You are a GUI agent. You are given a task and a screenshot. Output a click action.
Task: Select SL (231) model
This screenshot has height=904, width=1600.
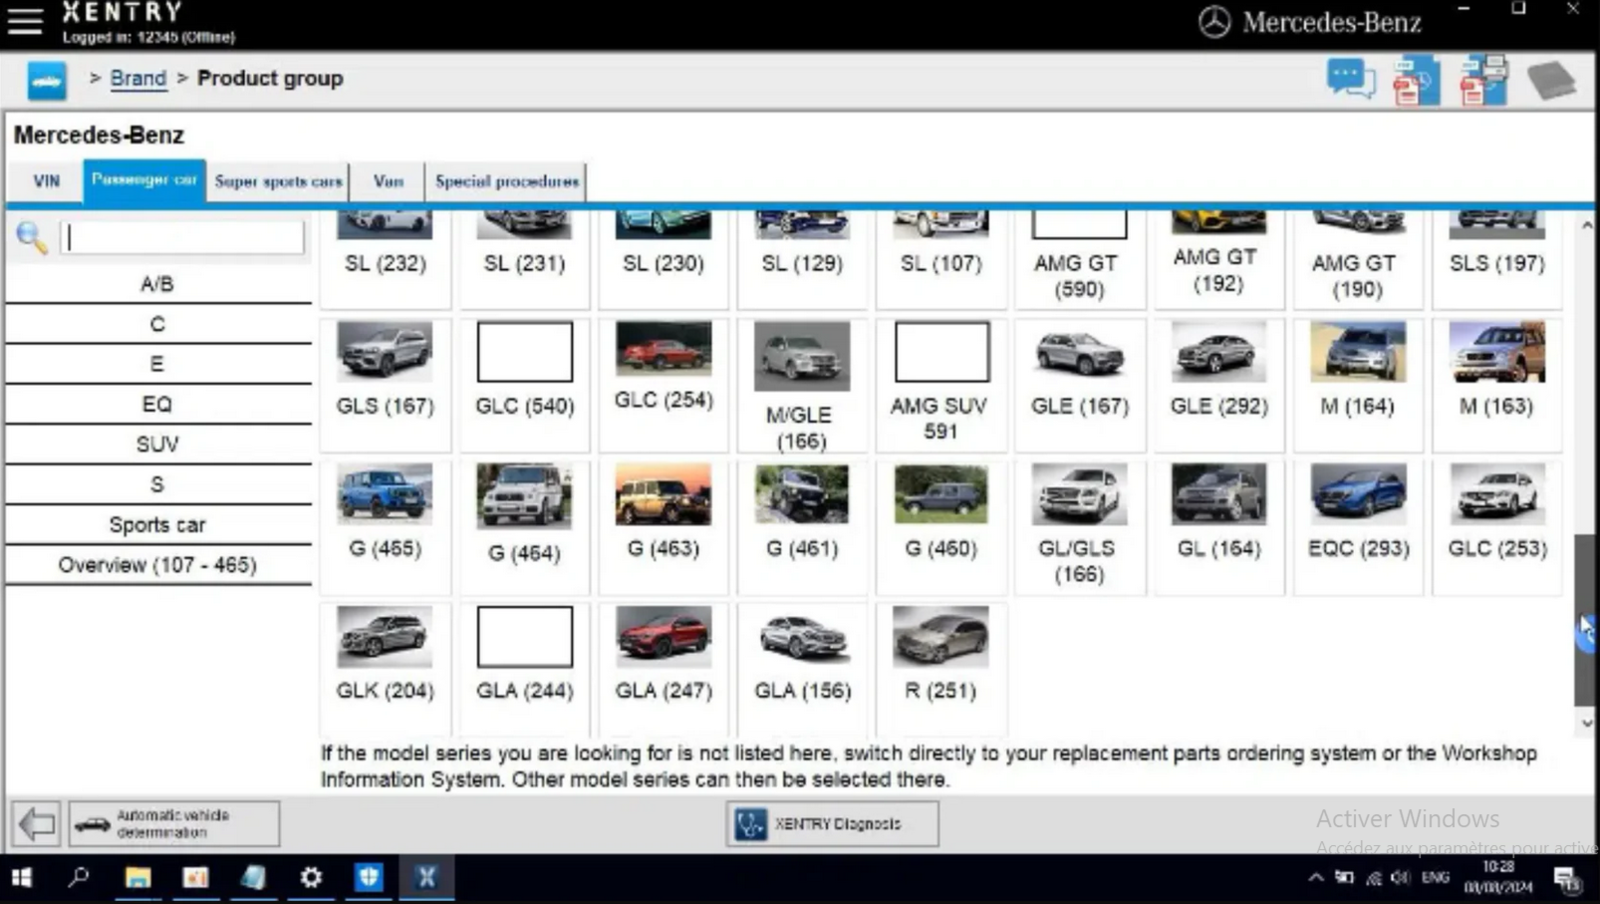[x=525, y=258]
